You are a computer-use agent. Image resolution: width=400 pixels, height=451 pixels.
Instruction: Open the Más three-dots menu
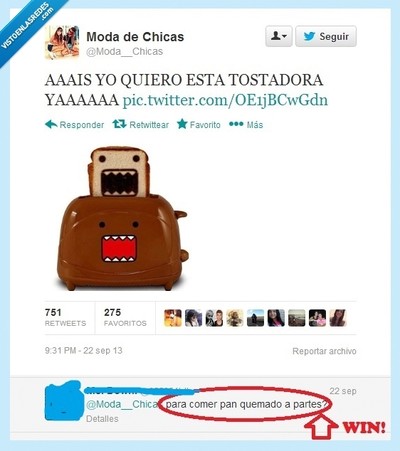point(236,124)
